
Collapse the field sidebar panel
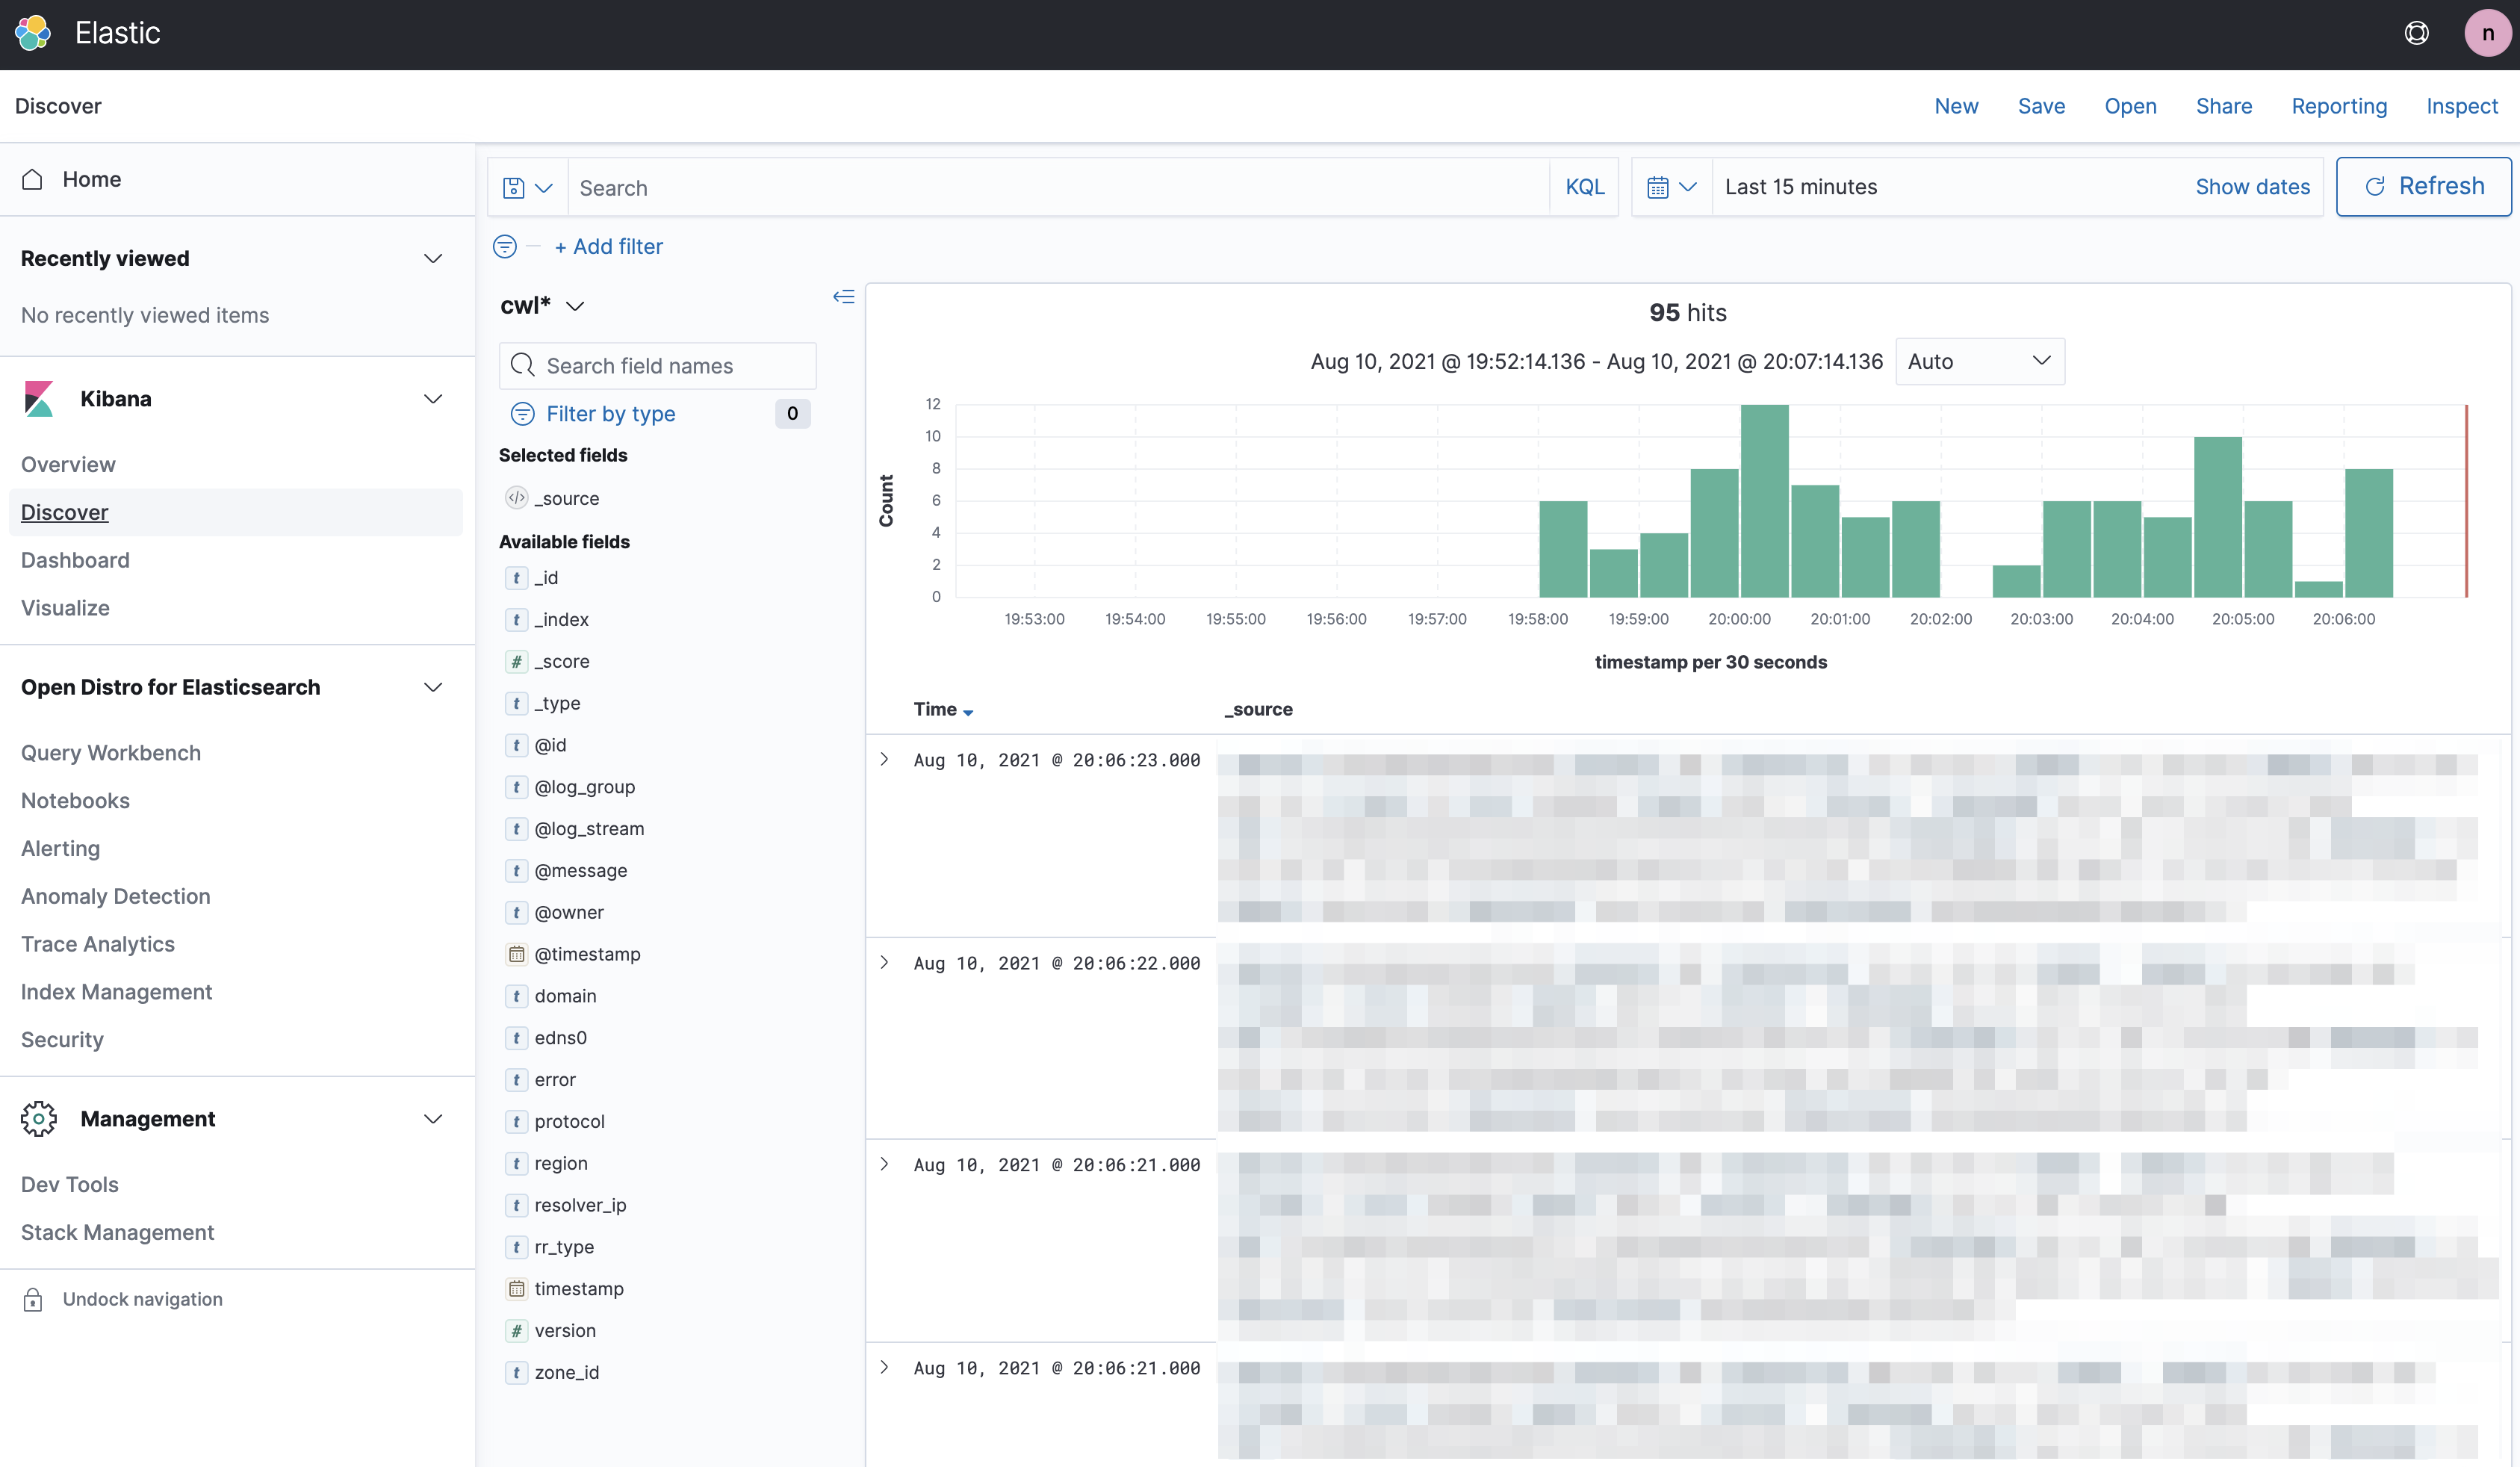843,297
